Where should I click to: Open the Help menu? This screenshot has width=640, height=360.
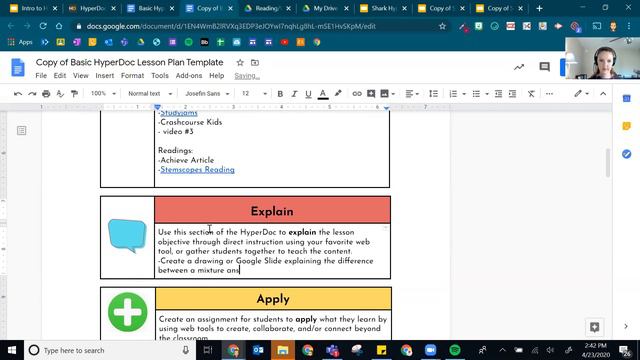point(216,76)
